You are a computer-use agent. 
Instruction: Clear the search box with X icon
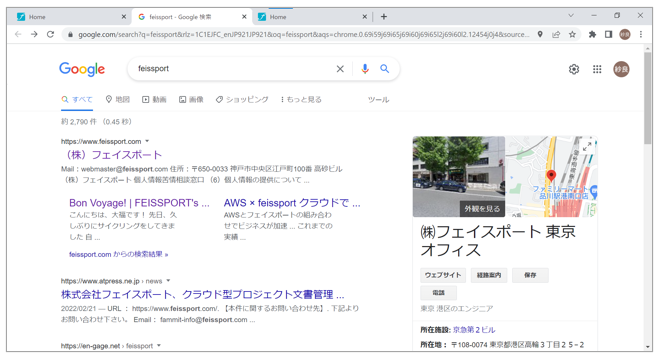(x=340, y=69)
